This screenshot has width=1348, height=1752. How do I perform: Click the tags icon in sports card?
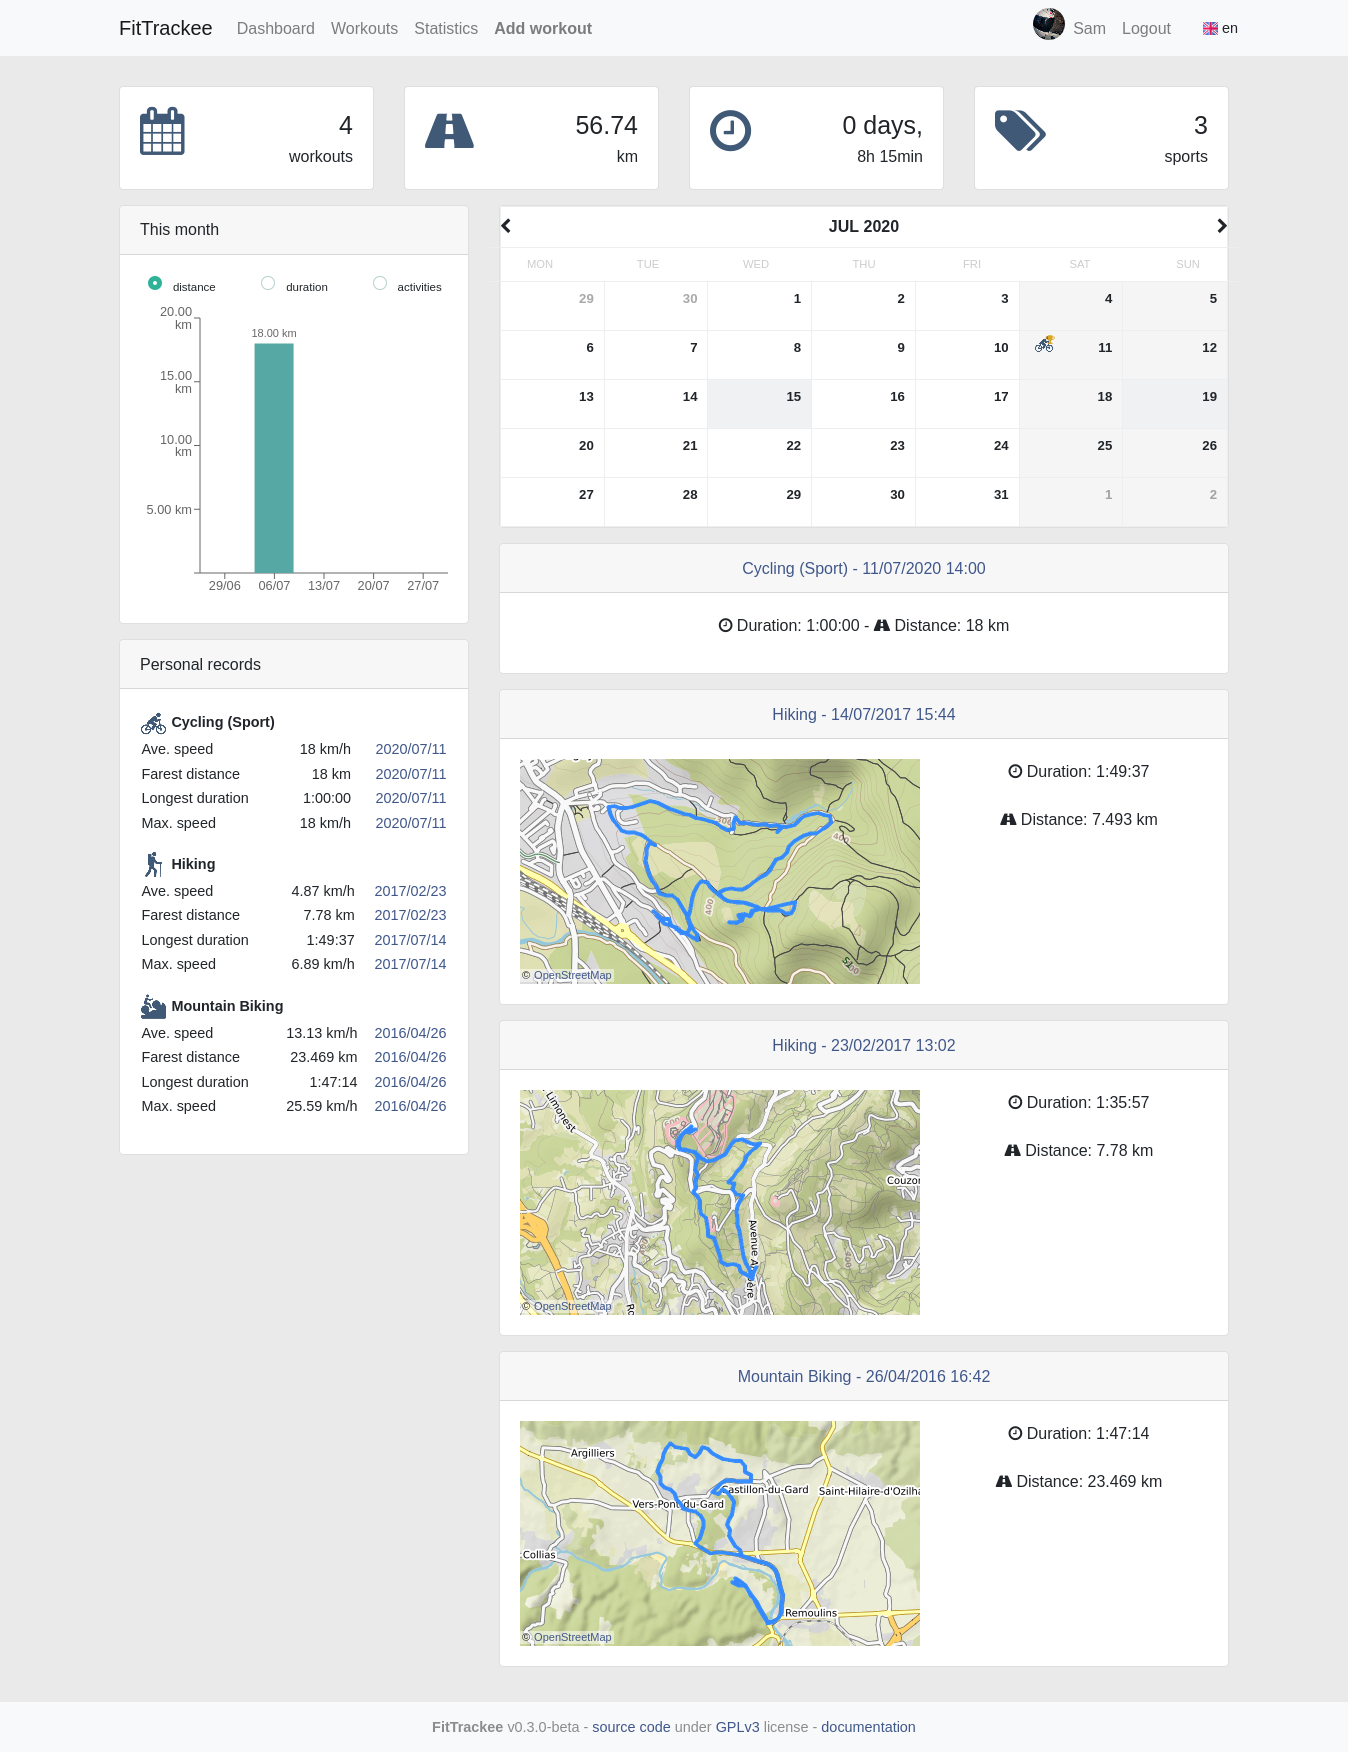(1020, 131)
